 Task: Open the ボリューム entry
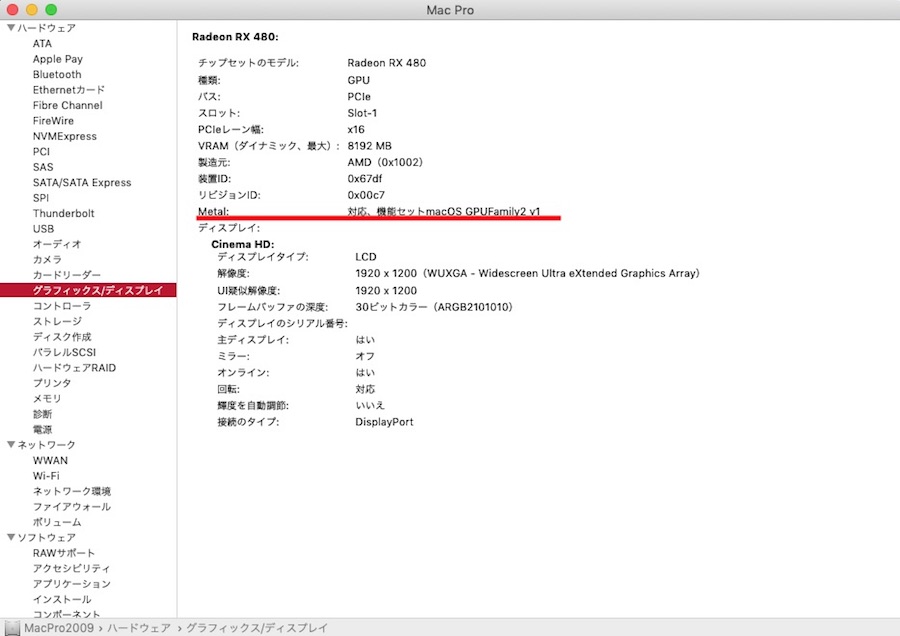click(x=57, y=522)
